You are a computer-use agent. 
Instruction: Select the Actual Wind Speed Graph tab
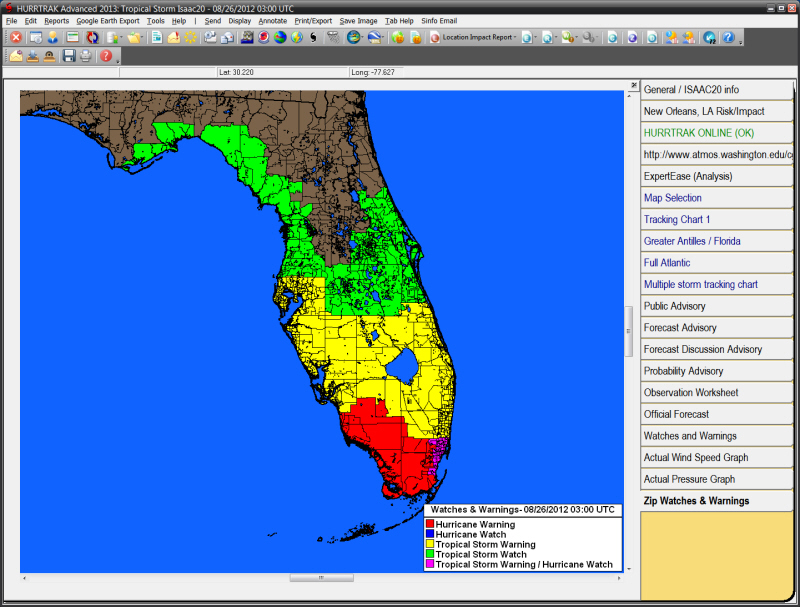tap(716, 458)
